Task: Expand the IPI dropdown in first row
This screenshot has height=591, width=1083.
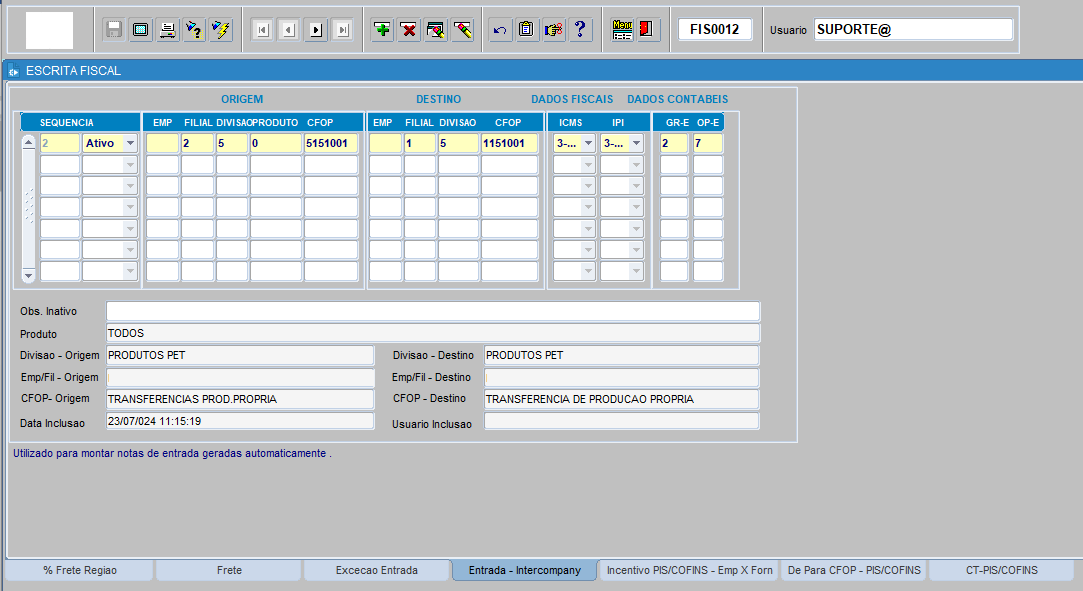Action: click(635, 144)
